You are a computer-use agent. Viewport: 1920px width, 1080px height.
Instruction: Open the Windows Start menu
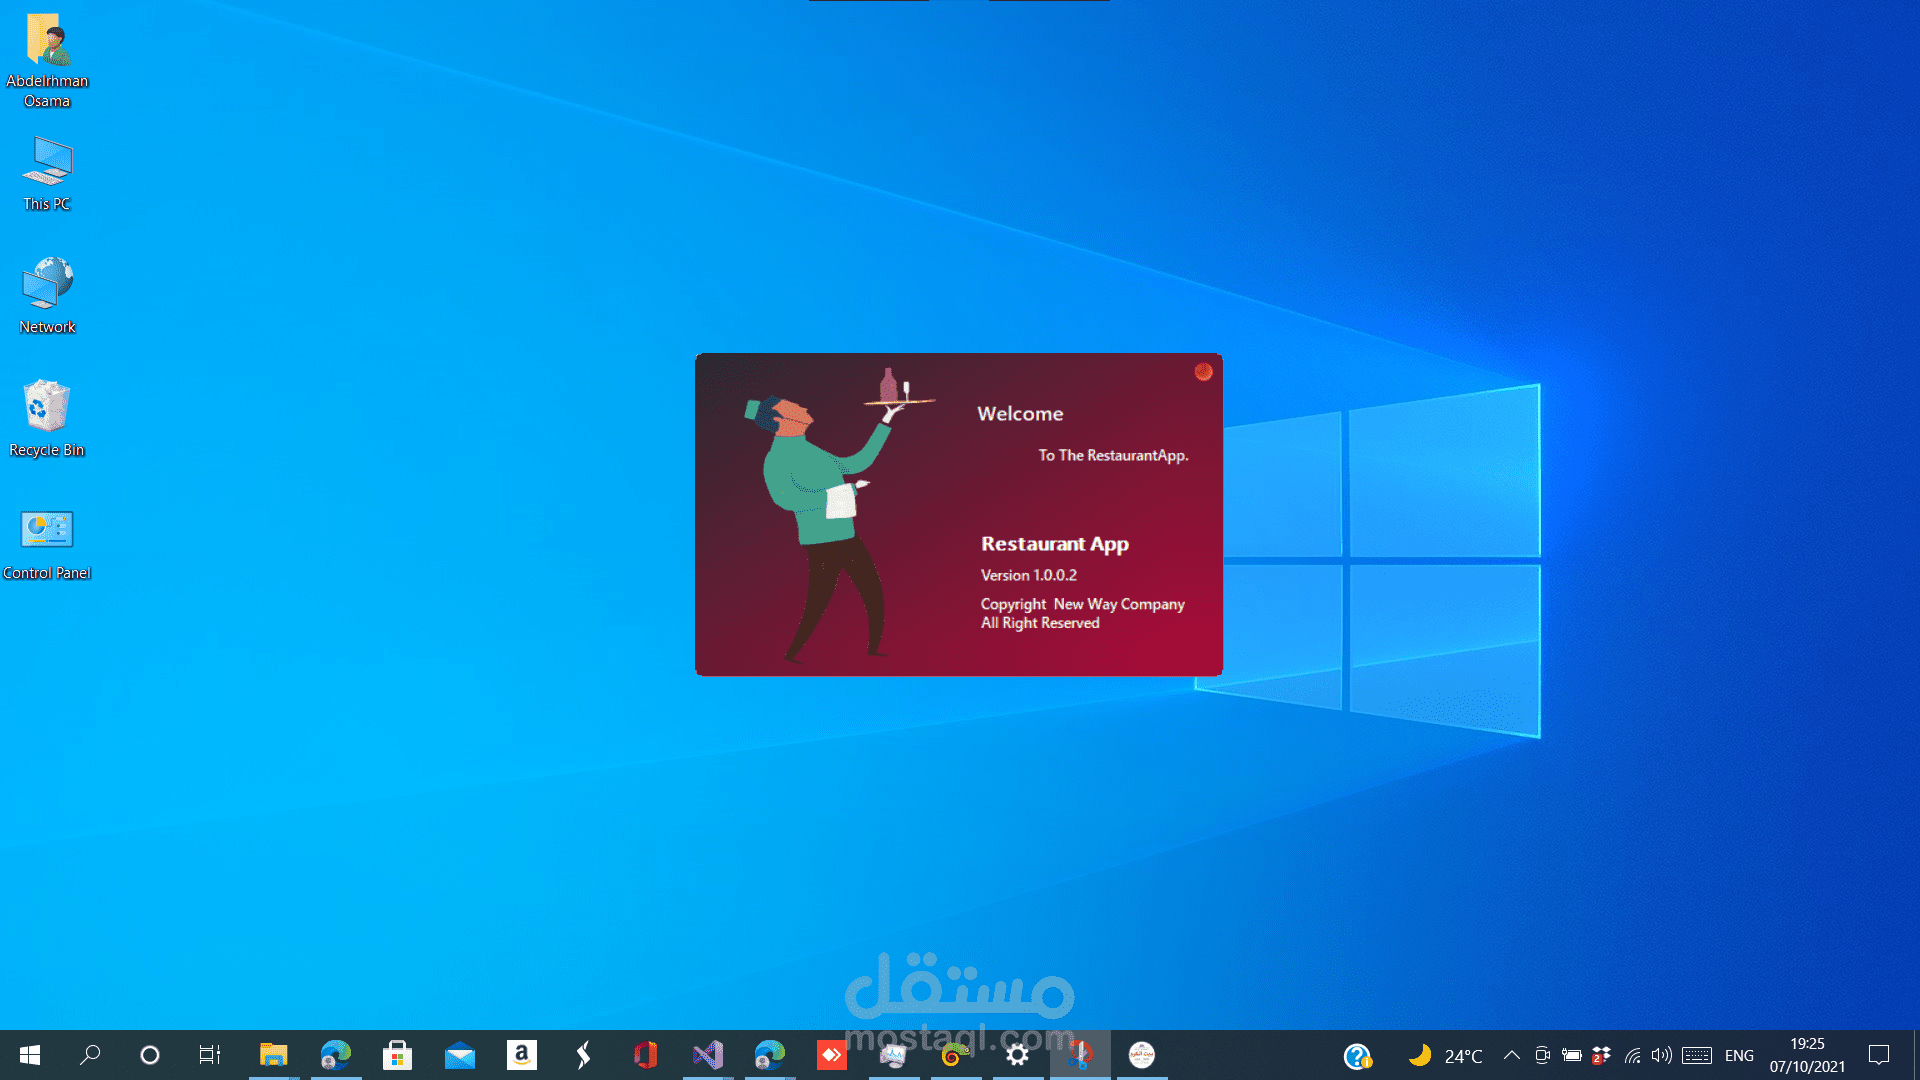coord(30,1055)
